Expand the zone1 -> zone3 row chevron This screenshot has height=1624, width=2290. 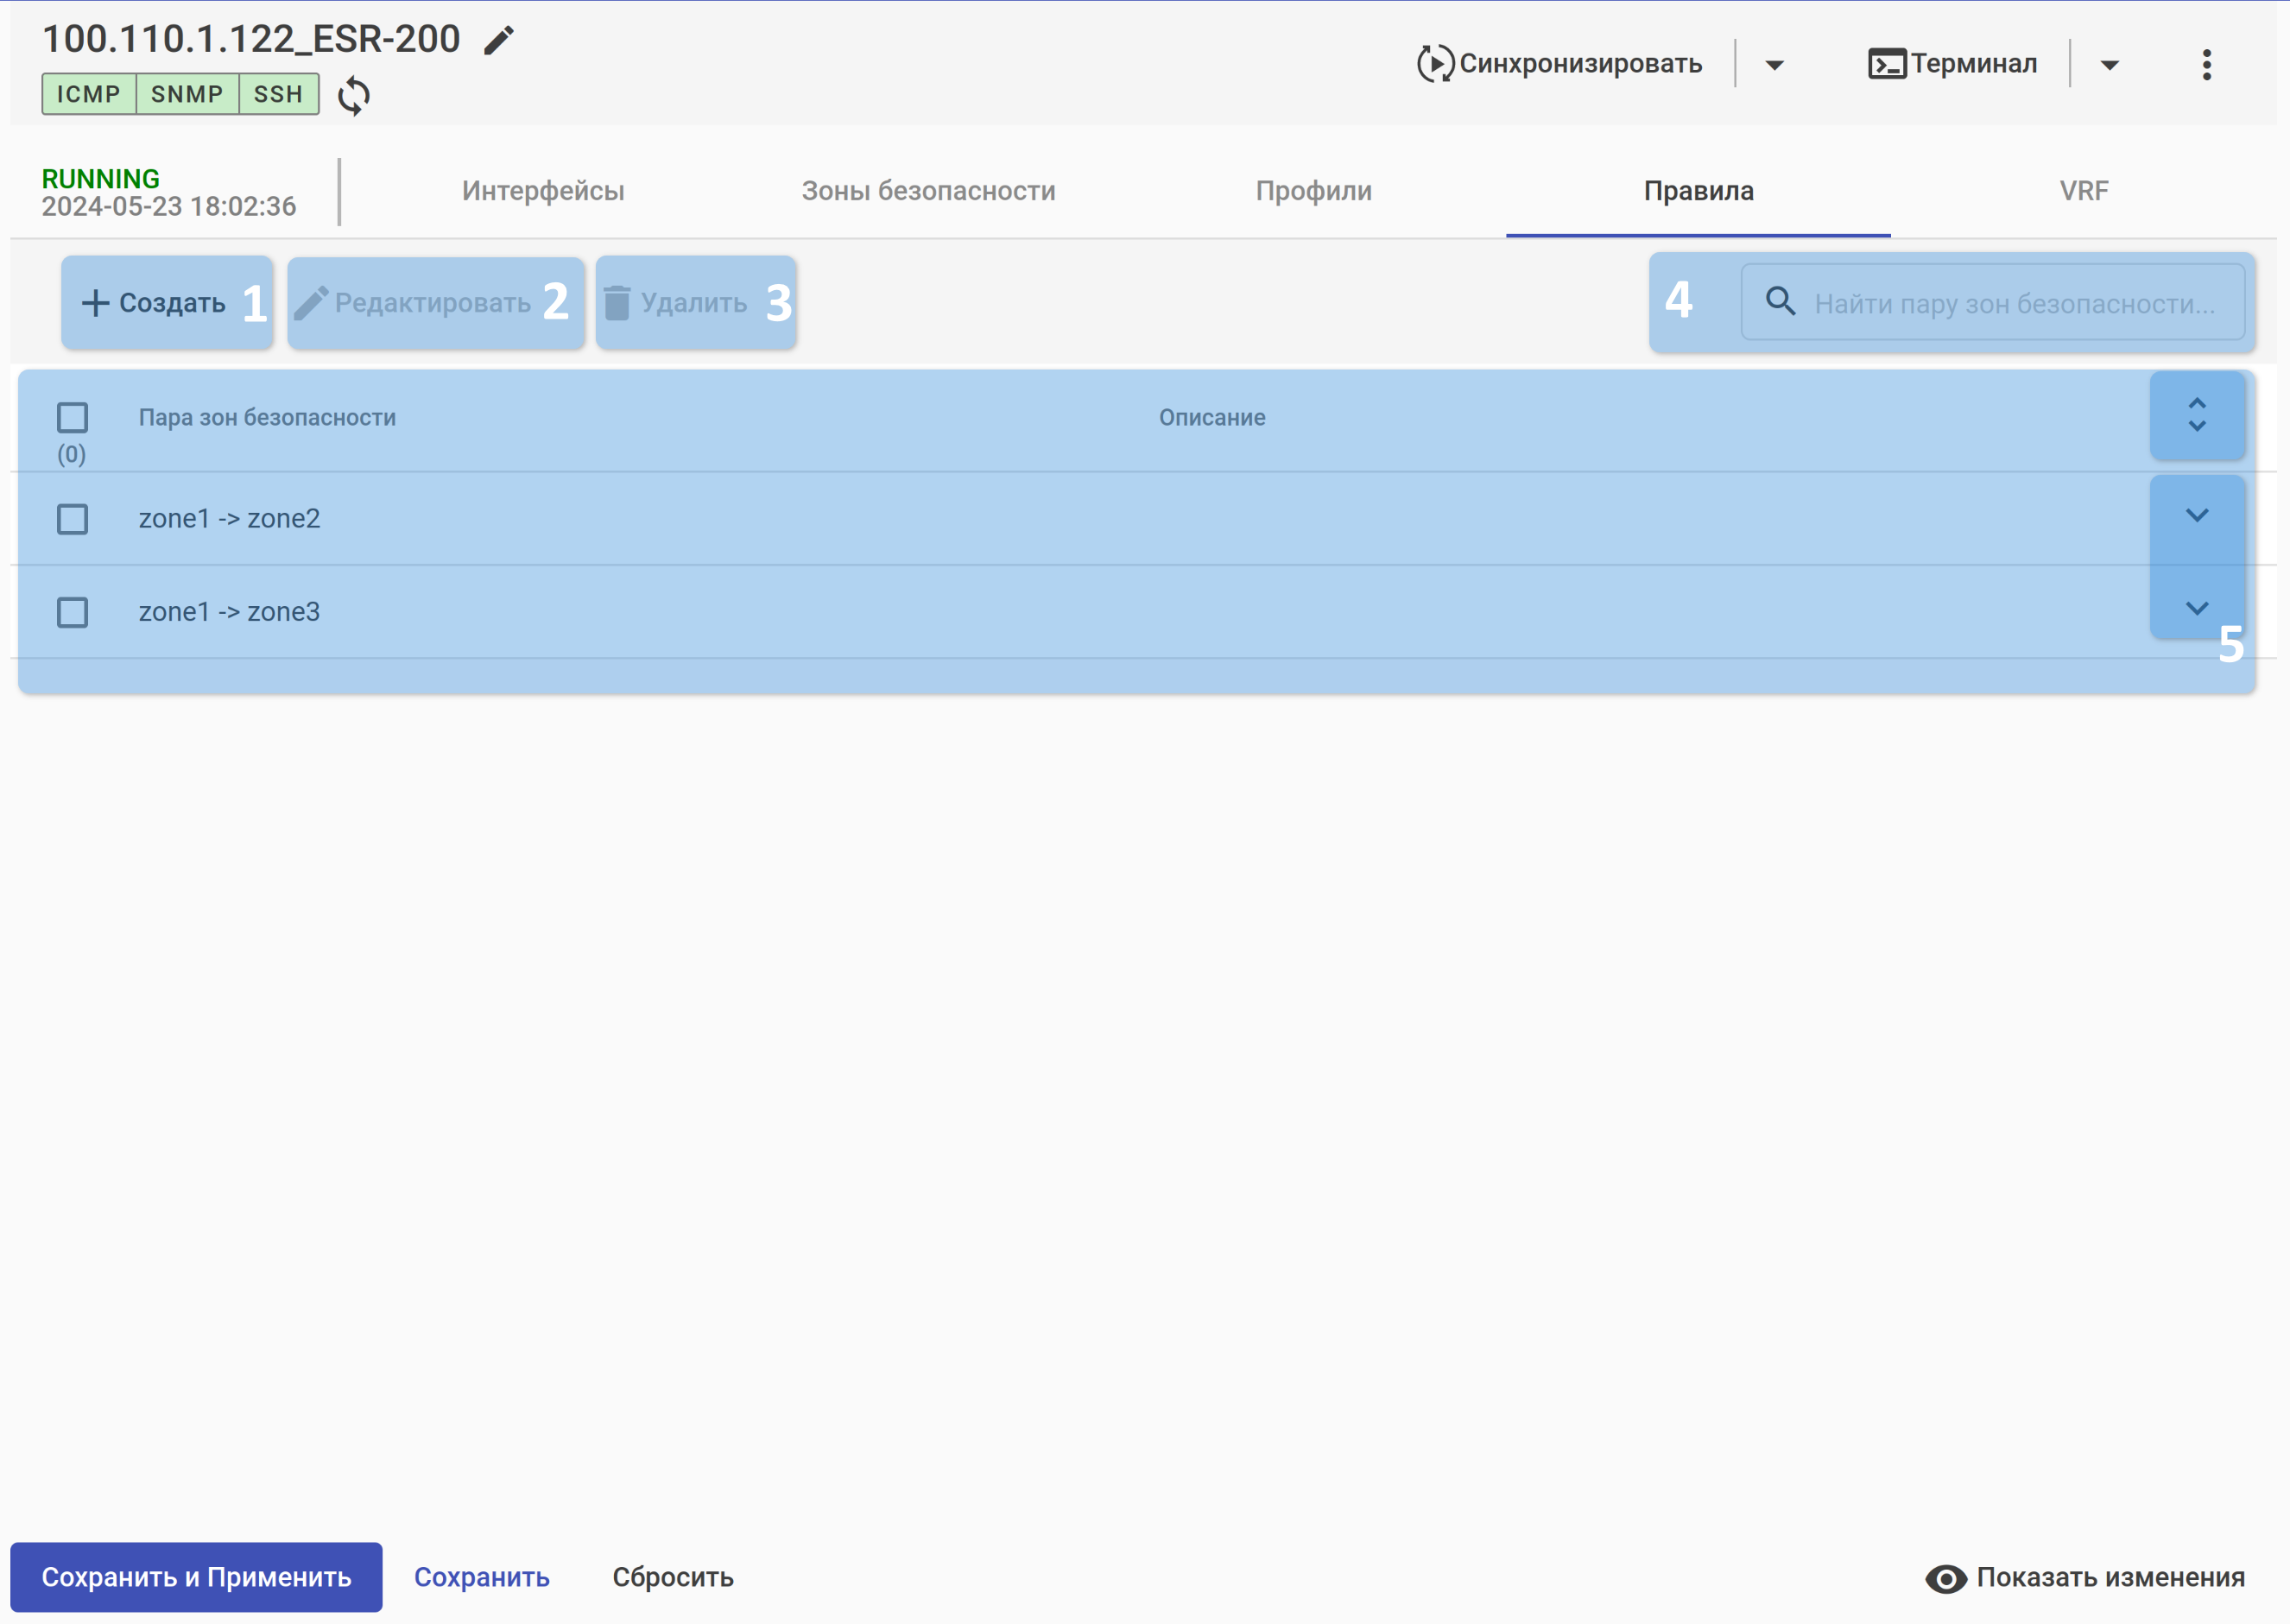click(x=2196, y=608)
